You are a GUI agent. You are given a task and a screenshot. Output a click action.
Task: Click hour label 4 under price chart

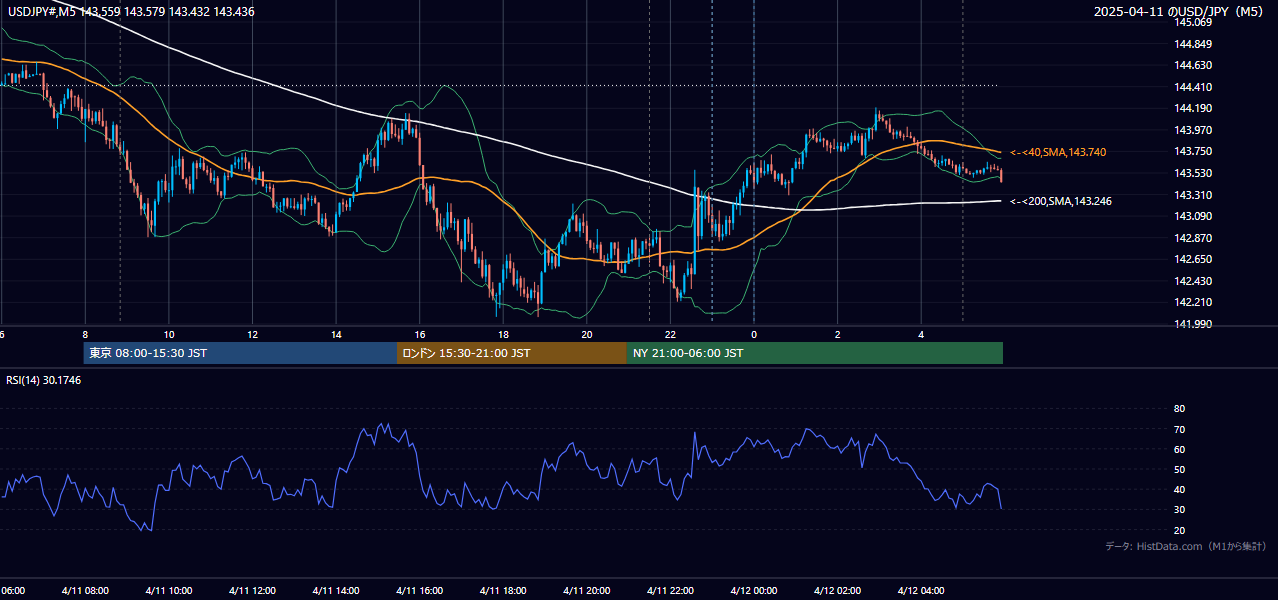coord(921,334)
